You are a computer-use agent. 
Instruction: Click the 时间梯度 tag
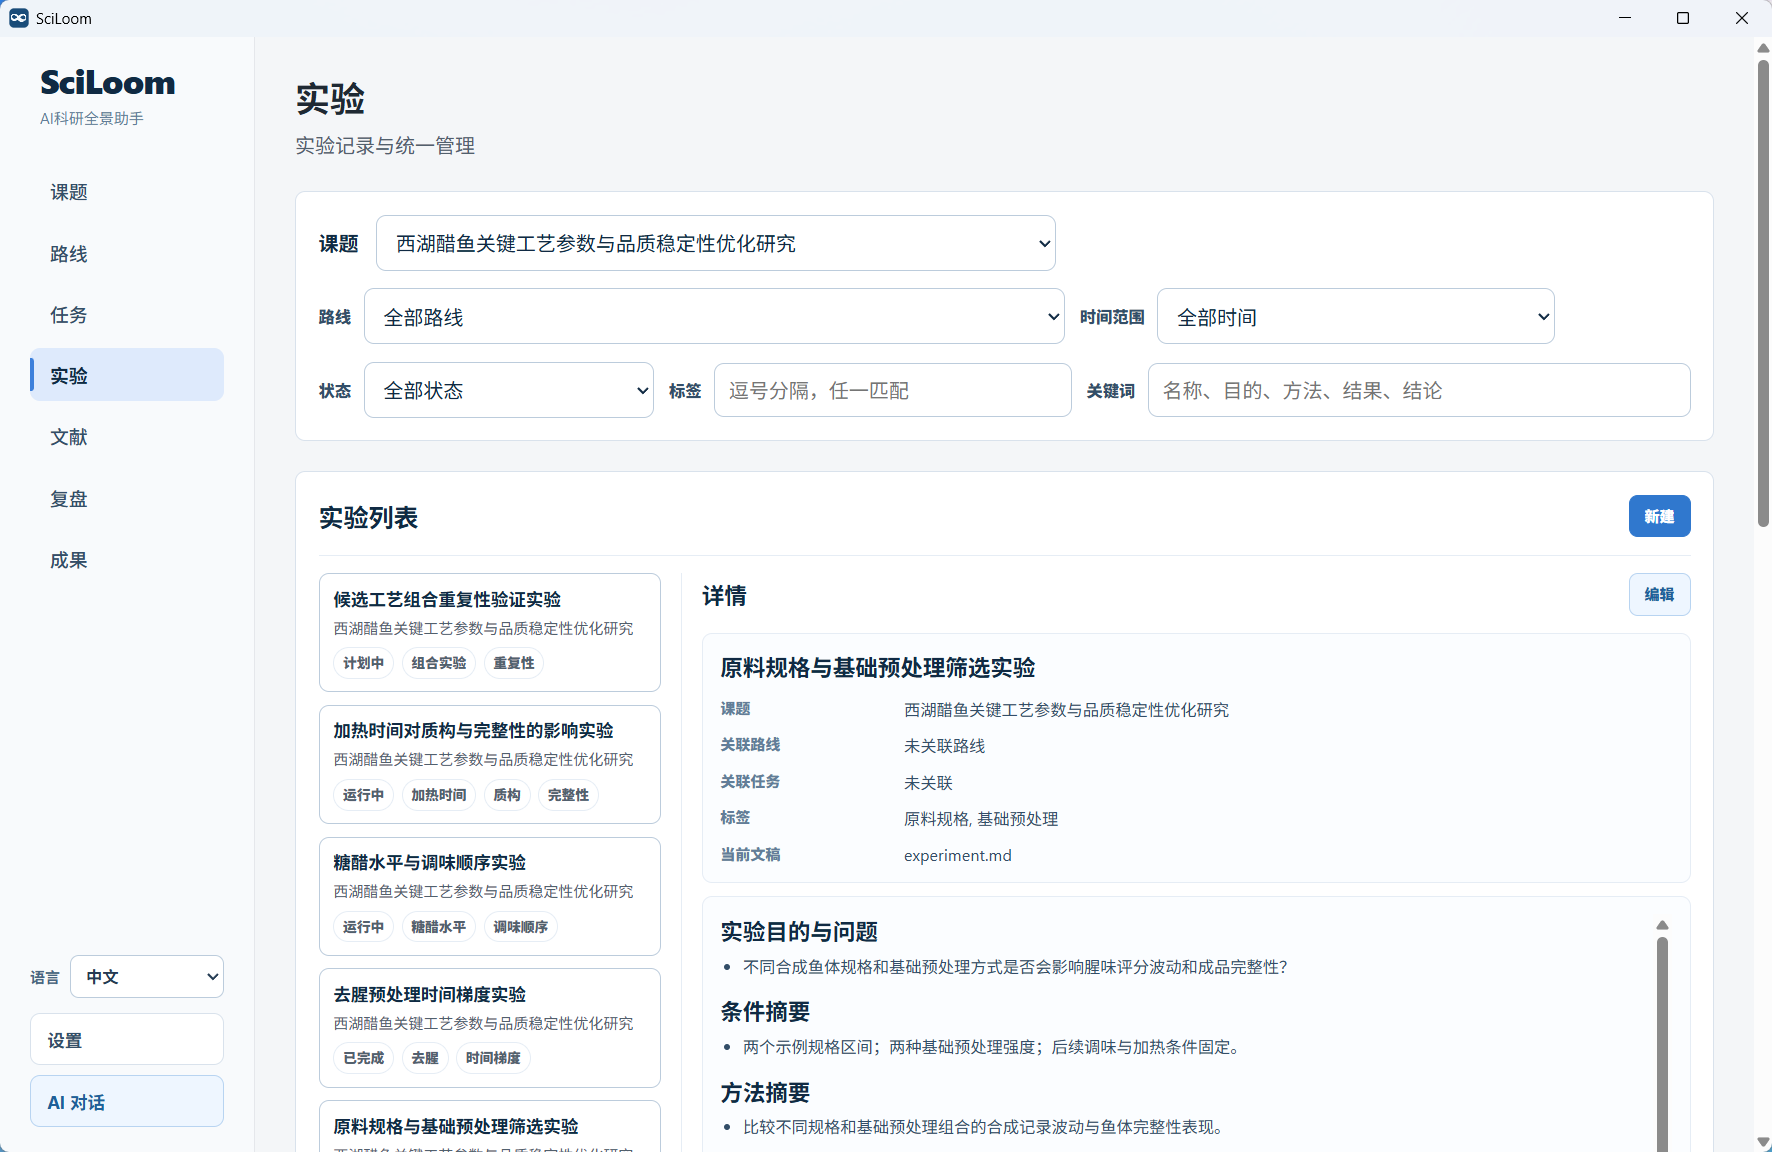[493, 1058]
